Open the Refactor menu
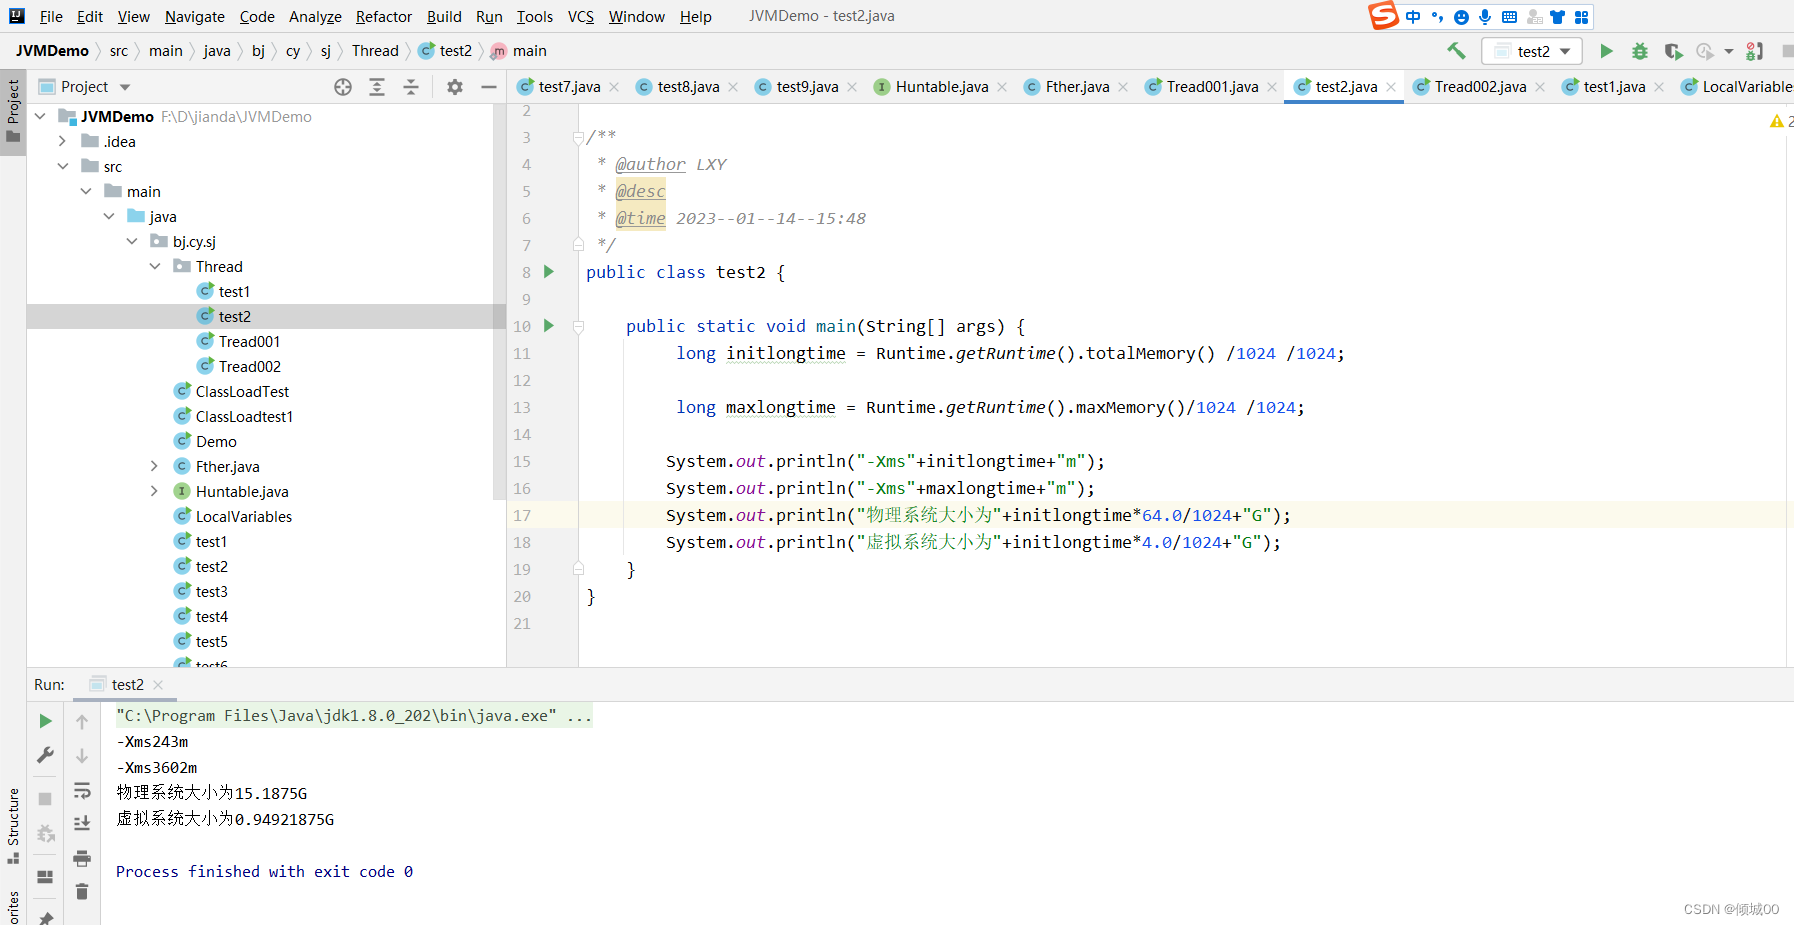Screen dimensions: 1794x925 (x=384, y=16)
